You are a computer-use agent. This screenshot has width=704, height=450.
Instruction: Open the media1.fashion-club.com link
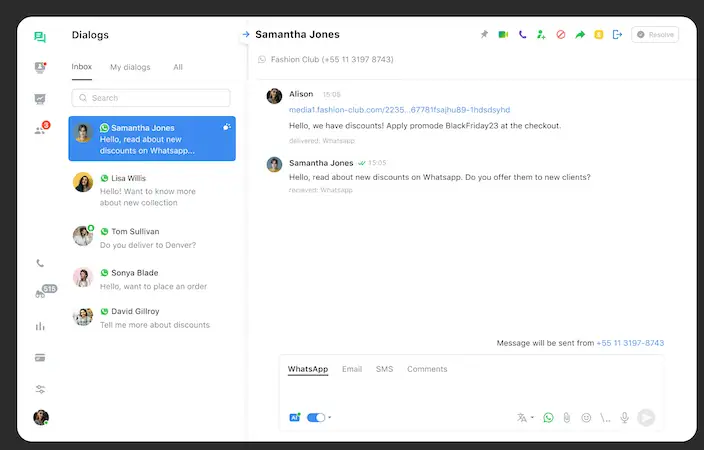399,109
